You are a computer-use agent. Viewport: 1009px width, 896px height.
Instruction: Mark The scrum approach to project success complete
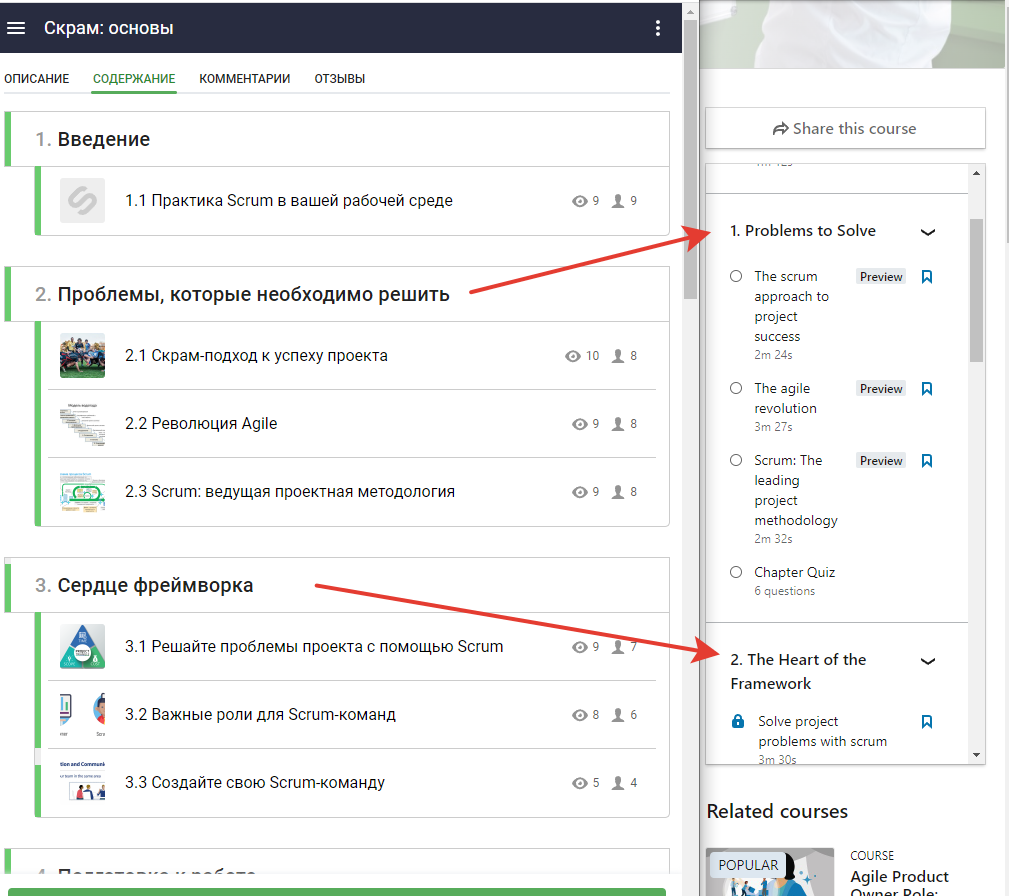pos(736,276)
